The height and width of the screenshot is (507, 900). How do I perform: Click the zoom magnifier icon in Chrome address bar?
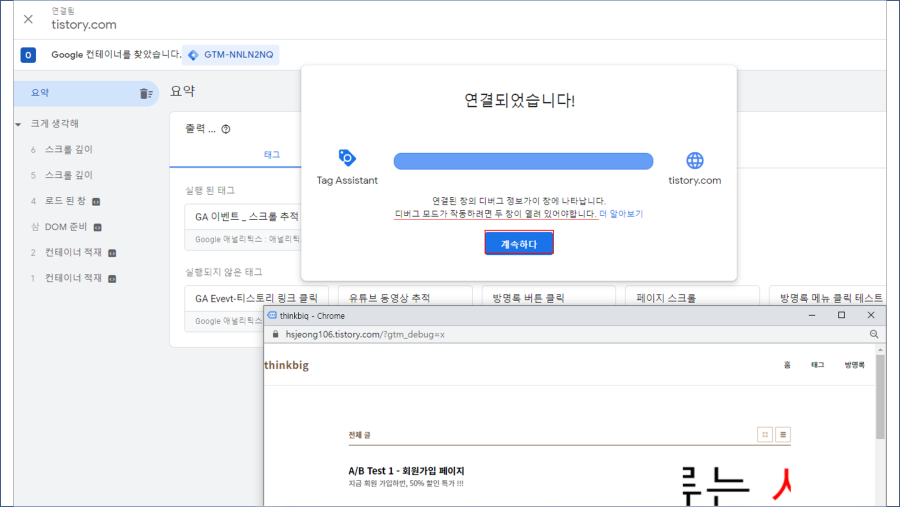[874, 334]
